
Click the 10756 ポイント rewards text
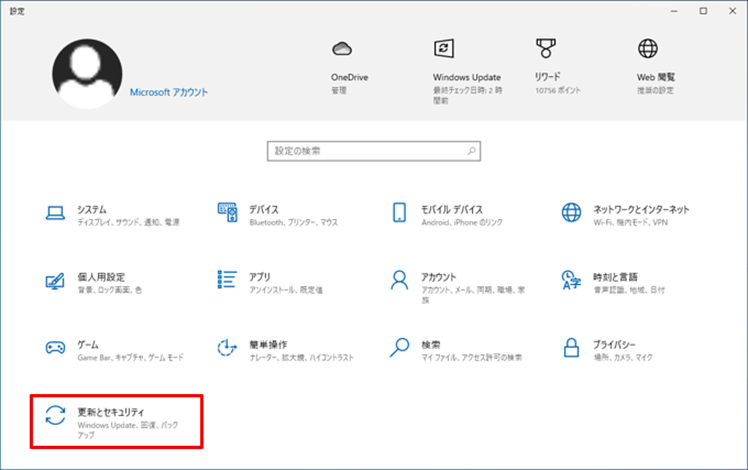pyautogui.click(x=558, y=91)
